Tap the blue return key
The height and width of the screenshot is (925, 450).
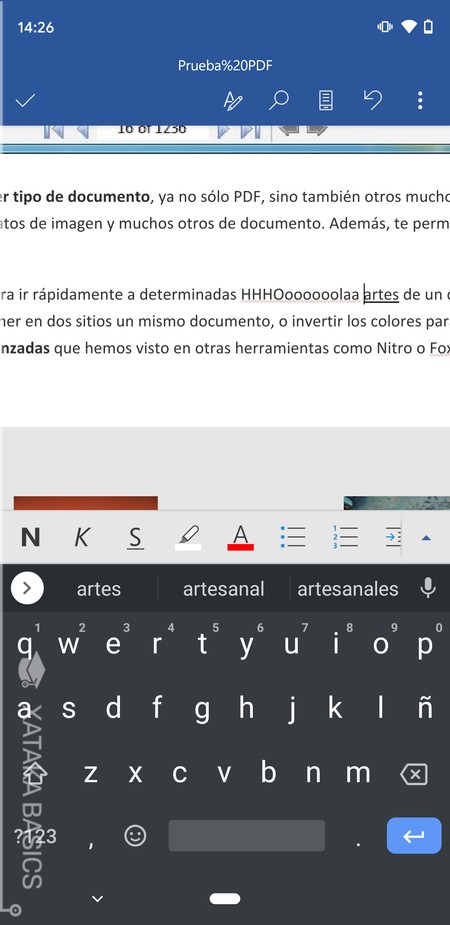[414, 835]
